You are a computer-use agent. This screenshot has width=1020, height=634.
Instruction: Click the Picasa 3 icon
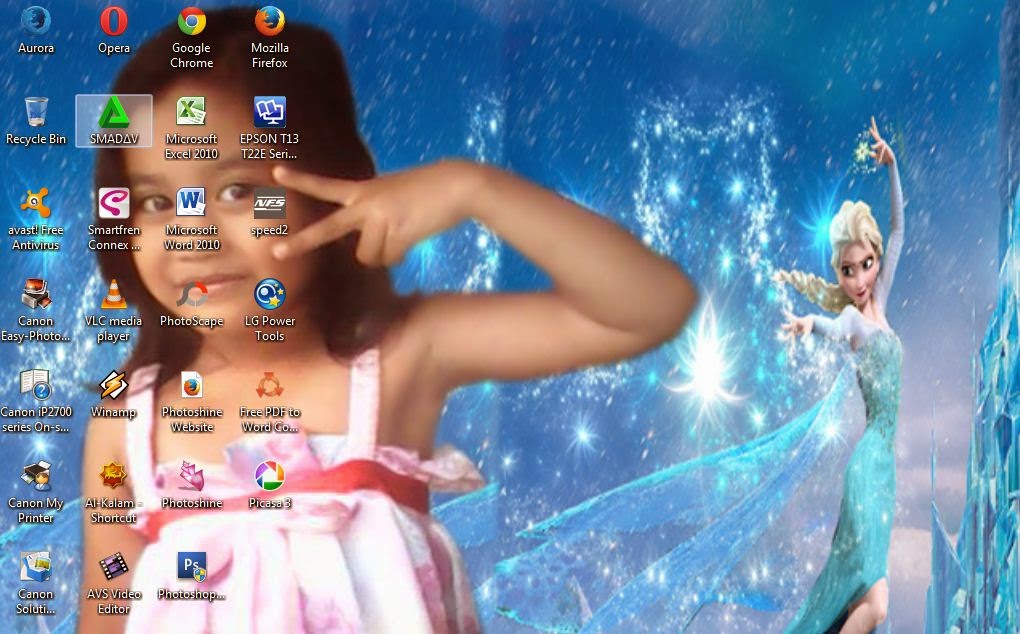click(x=269, y=476)
